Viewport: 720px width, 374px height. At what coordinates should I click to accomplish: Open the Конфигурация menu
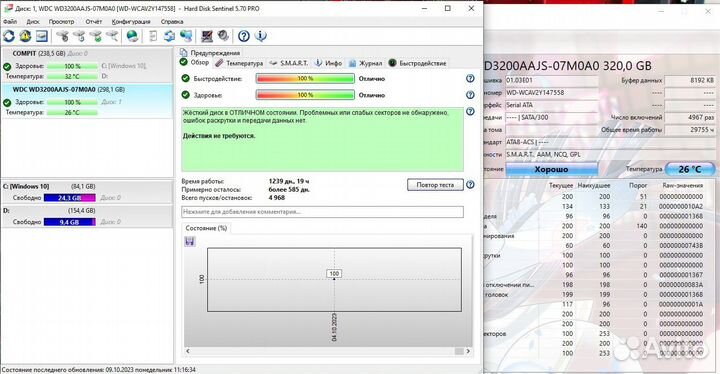131,22
